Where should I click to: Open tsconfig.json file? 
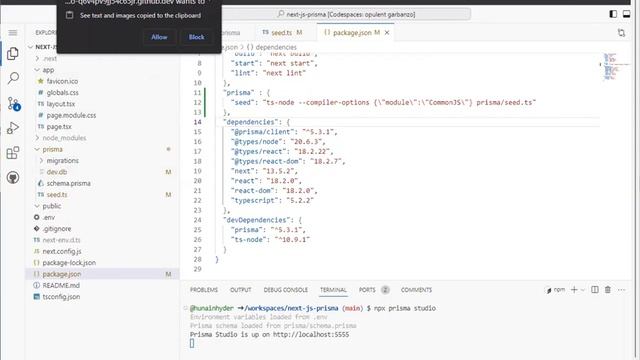(61, 297)
